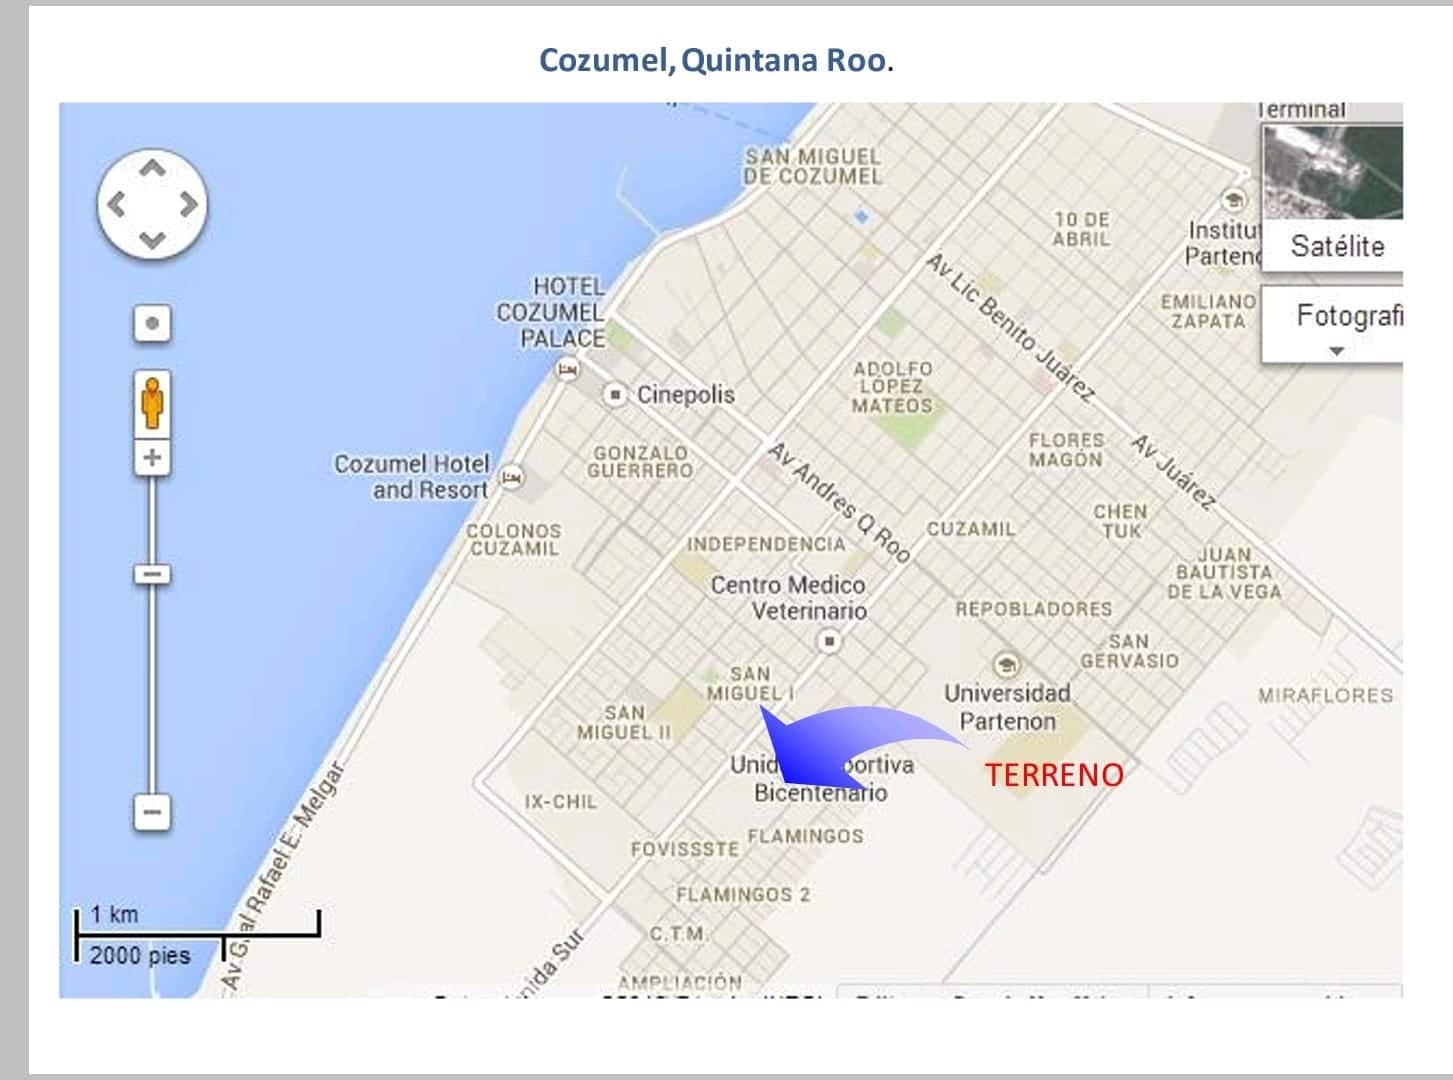The height and width of the screenshot is (1080, 1453).
Task: Click the SAN MIGUEL II label
Action: [x=624, y=722]
